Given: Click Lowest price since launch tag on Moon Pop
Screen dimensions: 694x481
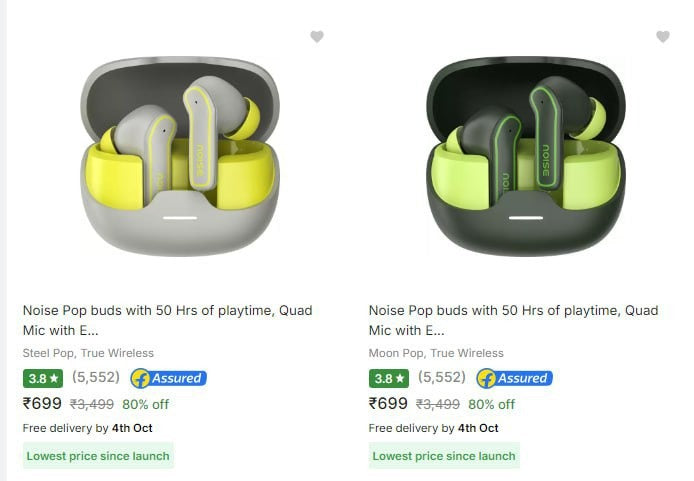Looking at the screenshot, I should [444, 456].
